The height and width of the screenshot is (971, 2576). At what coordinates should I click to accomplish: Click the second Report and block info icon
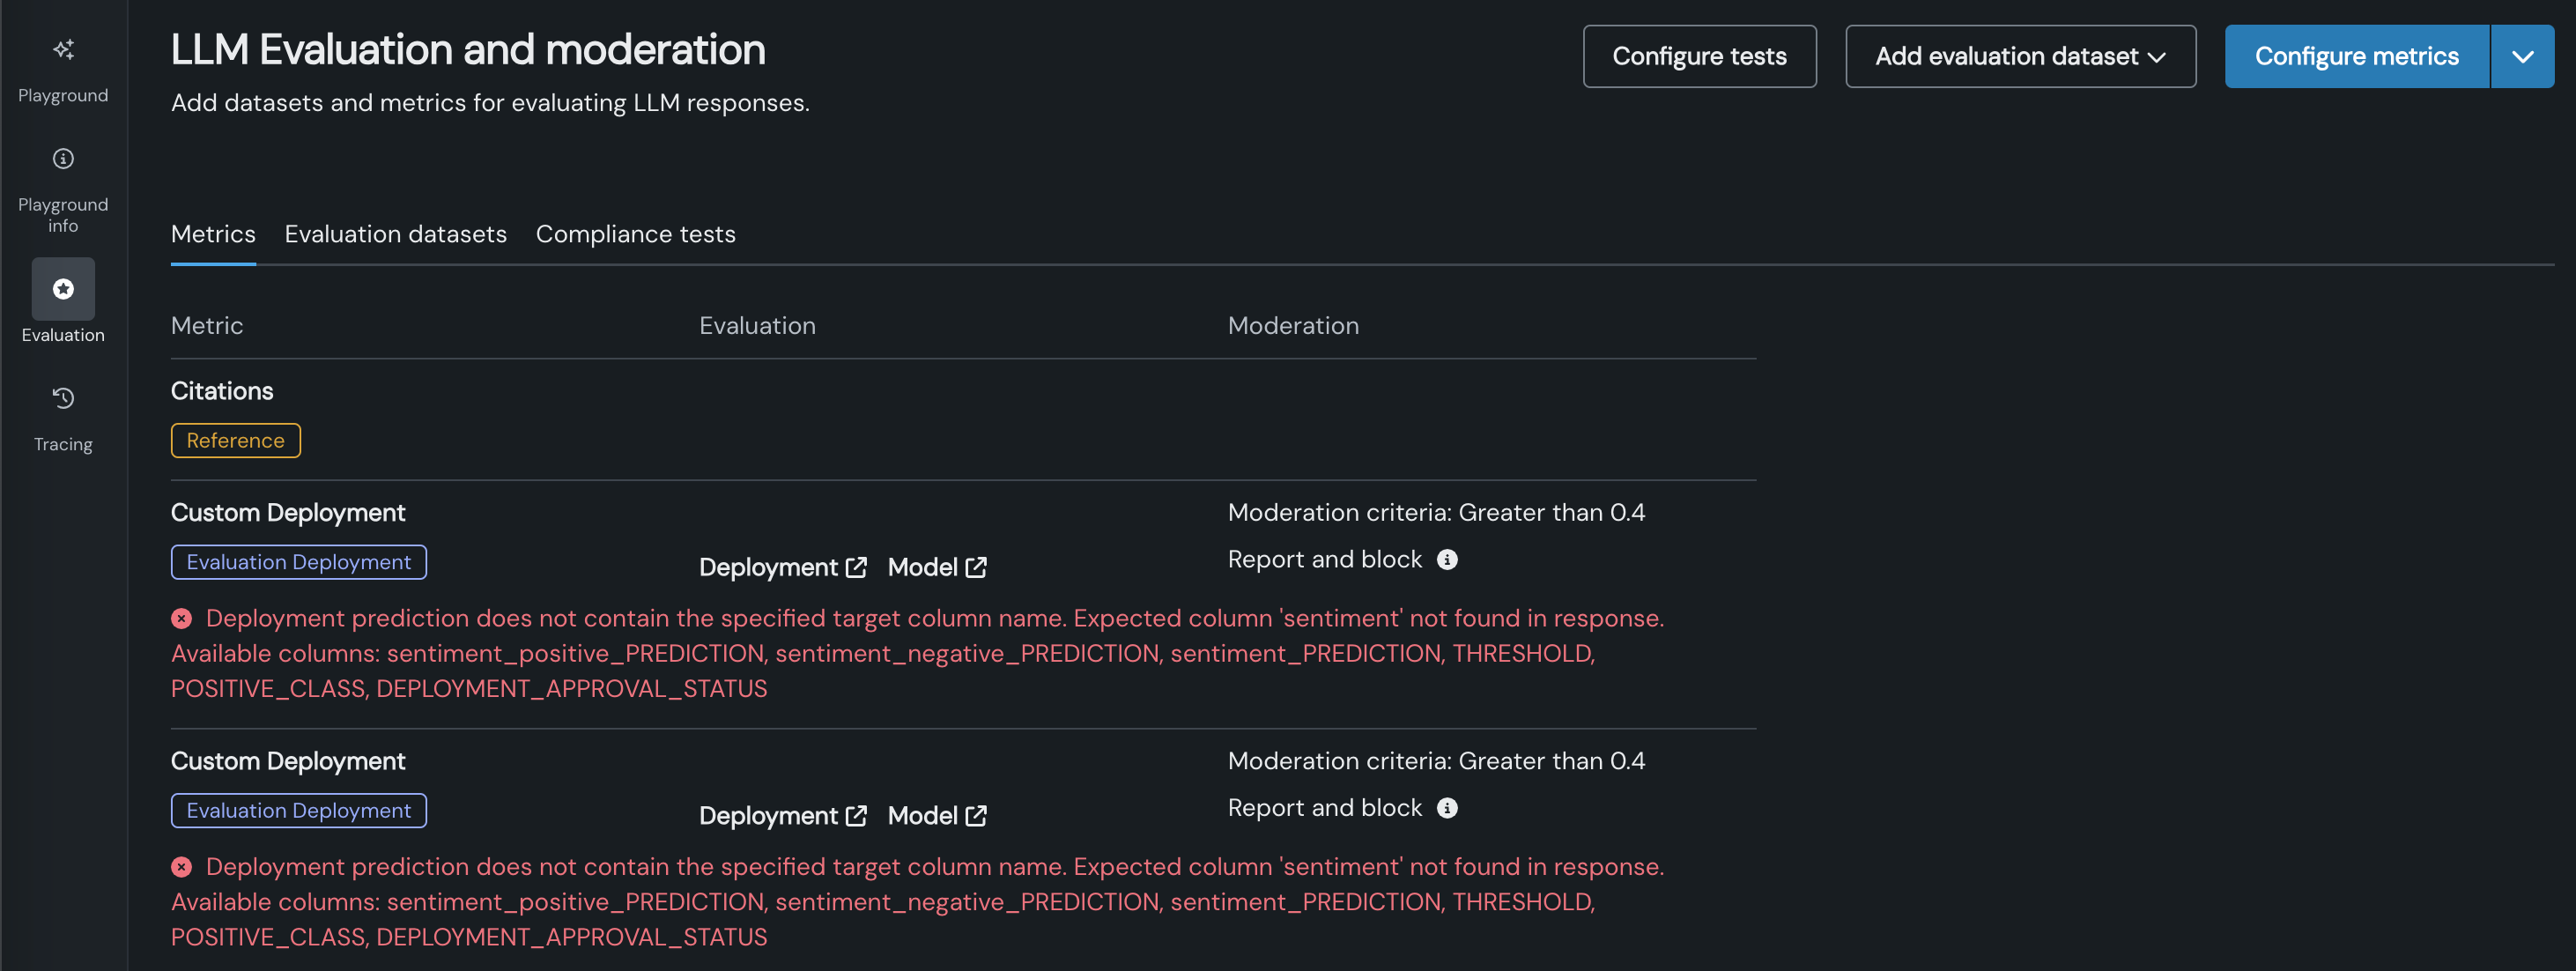[x=1447, y=808]
